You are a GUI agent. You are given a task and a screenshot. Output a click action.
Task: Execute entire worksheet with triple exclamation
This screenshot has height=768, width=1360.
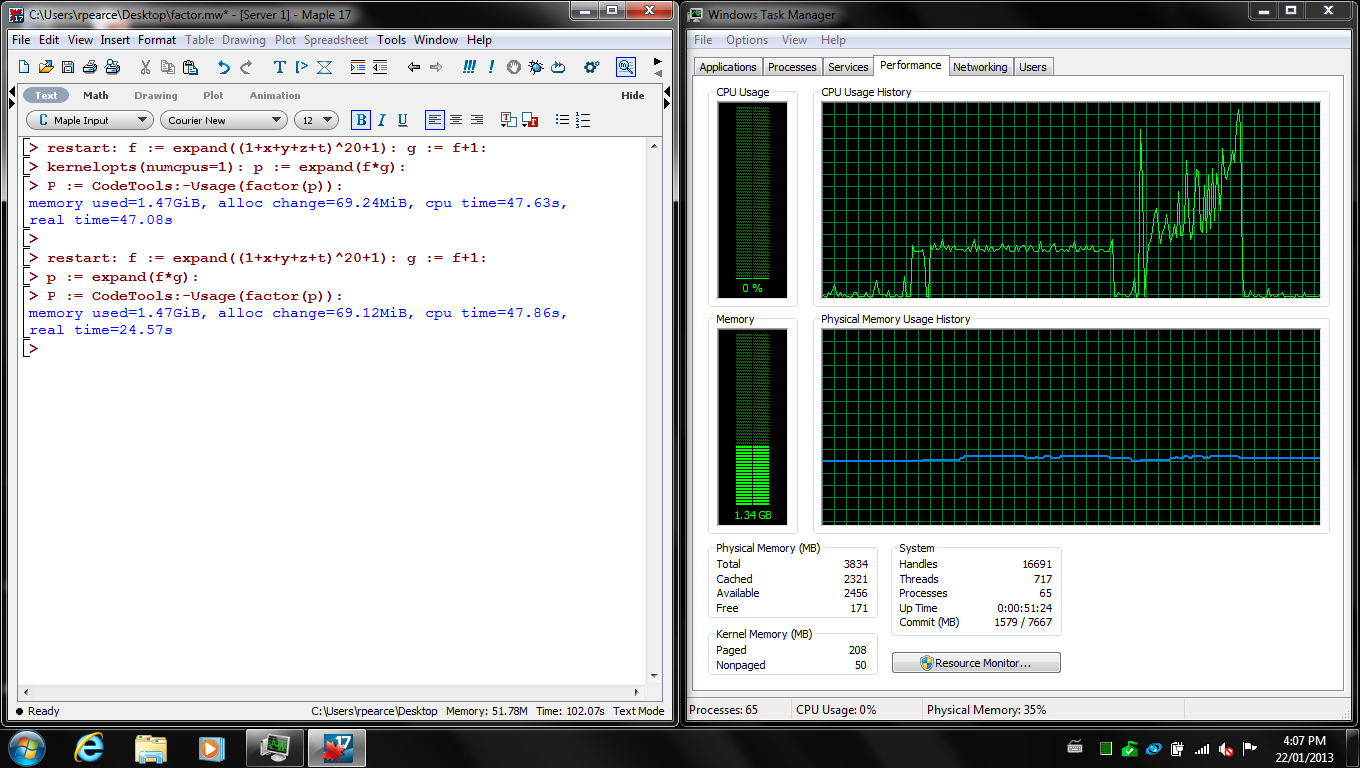click(469, 67)
